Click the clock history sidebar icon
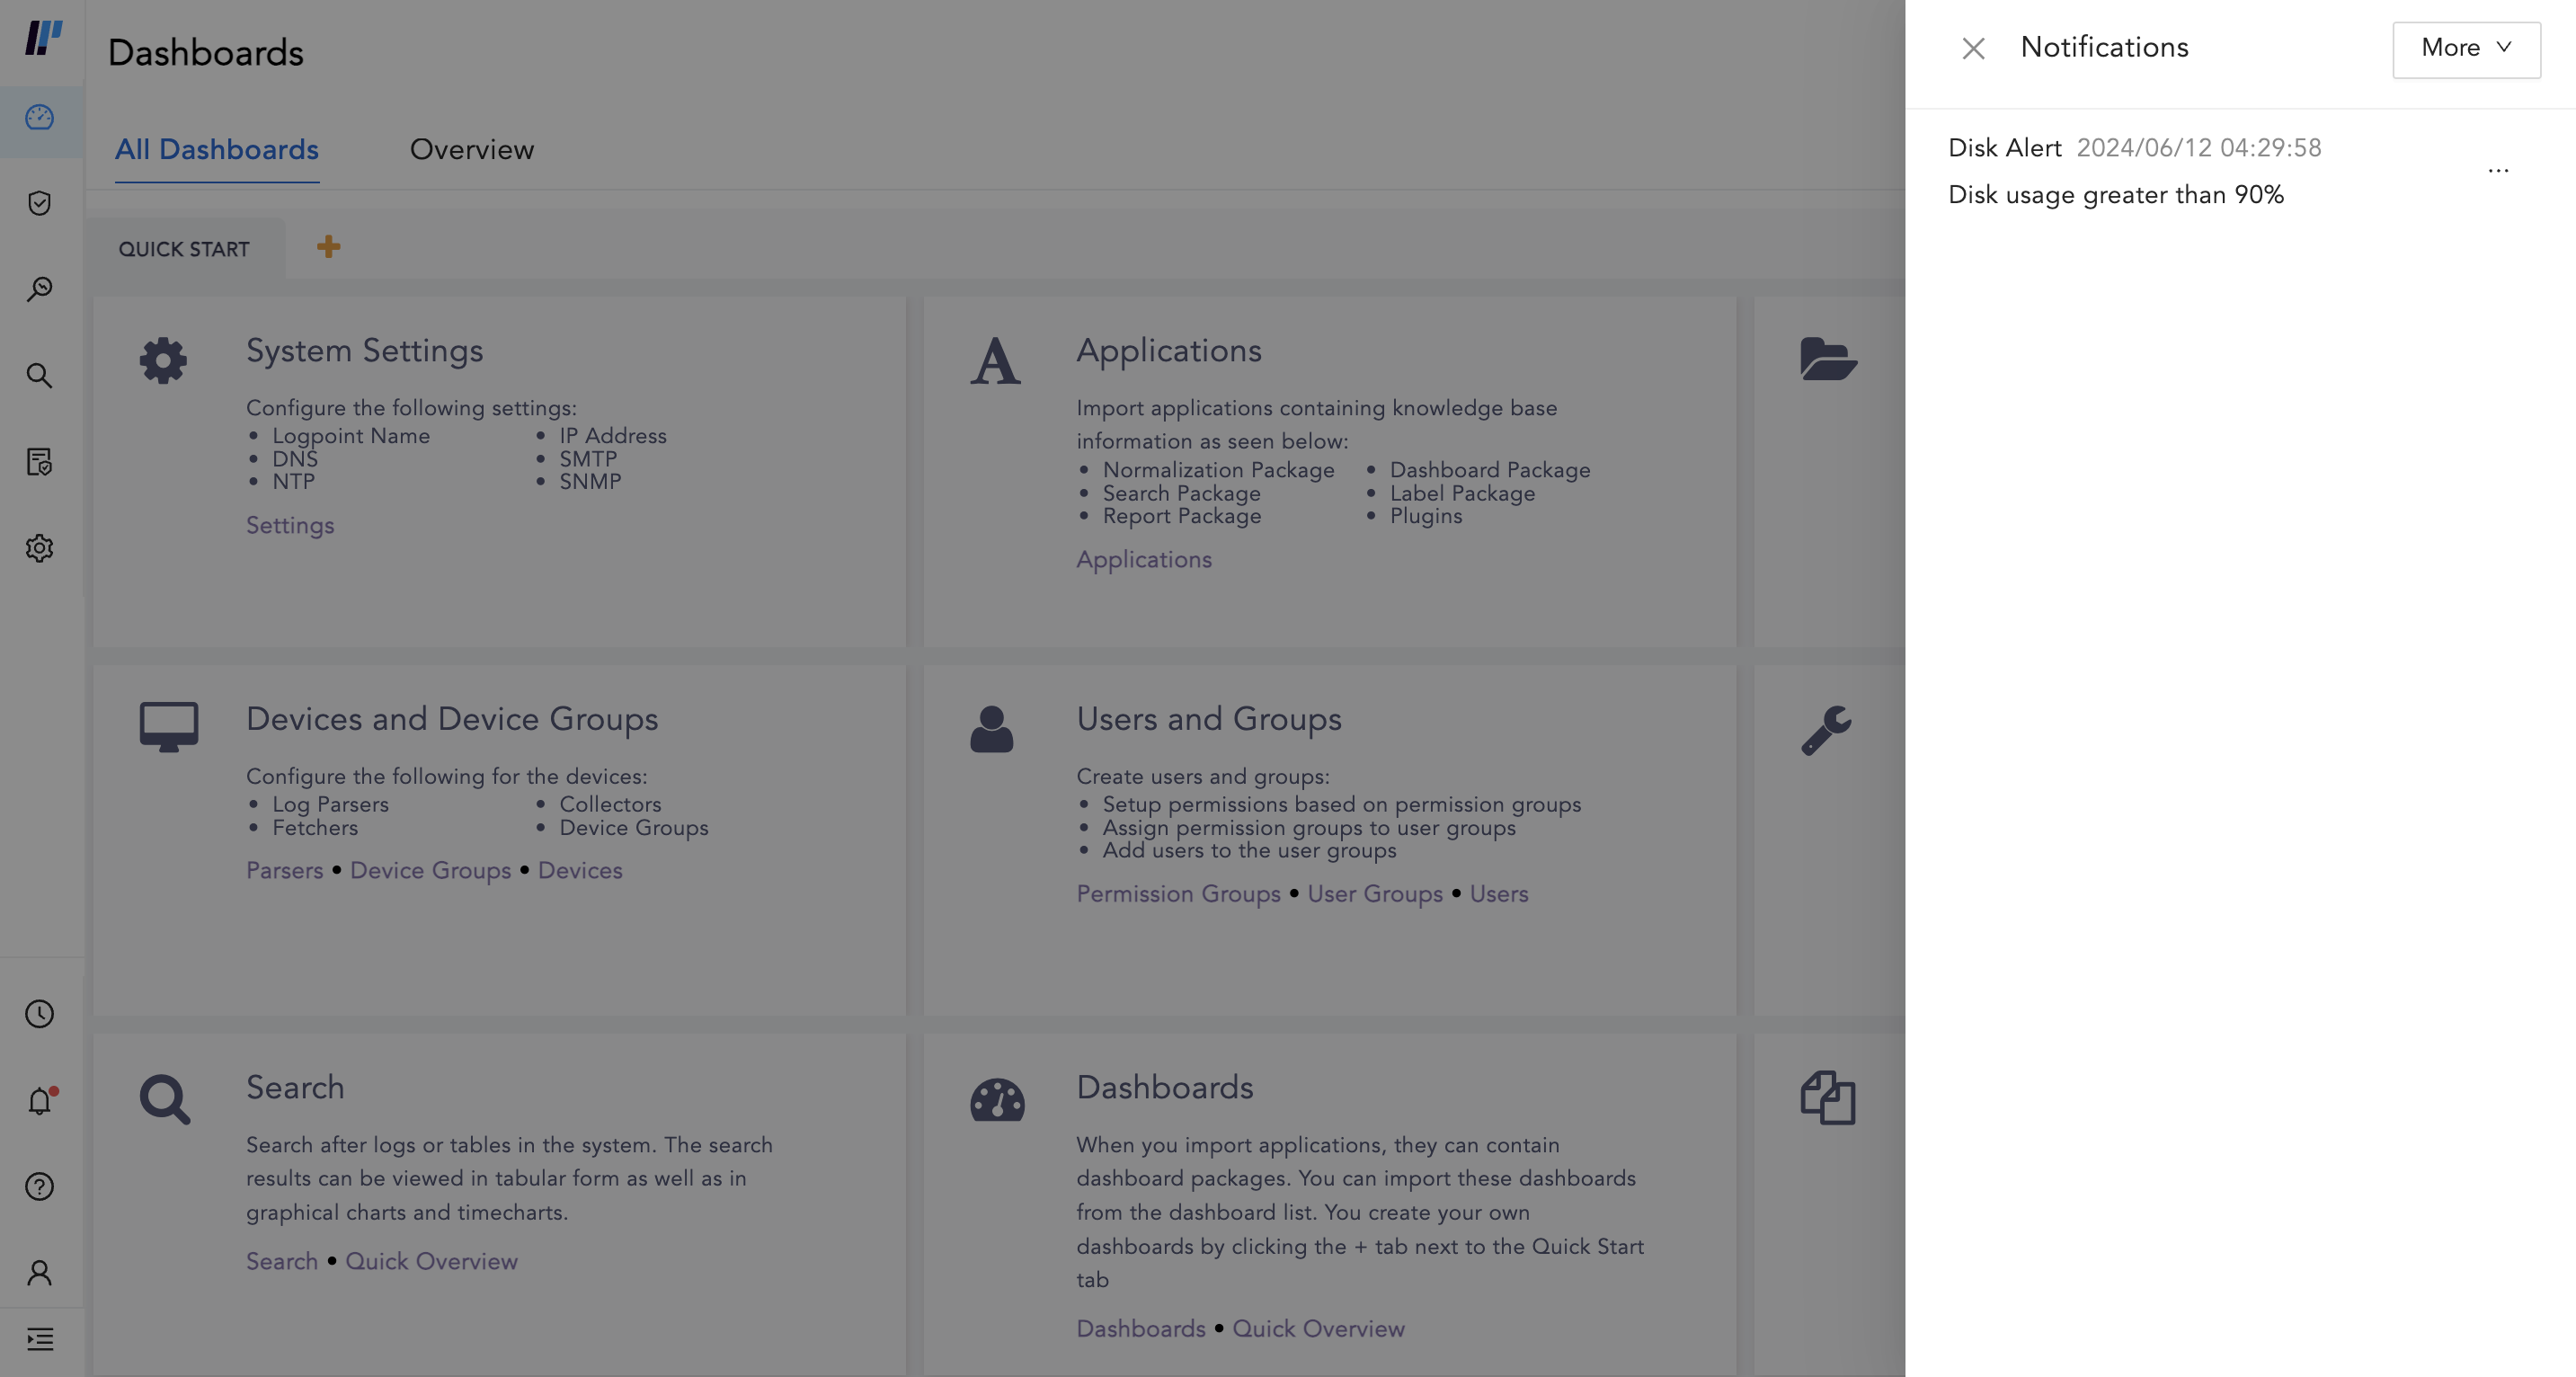This screenshot has height=1377, width=2576. click(40, 1014)
